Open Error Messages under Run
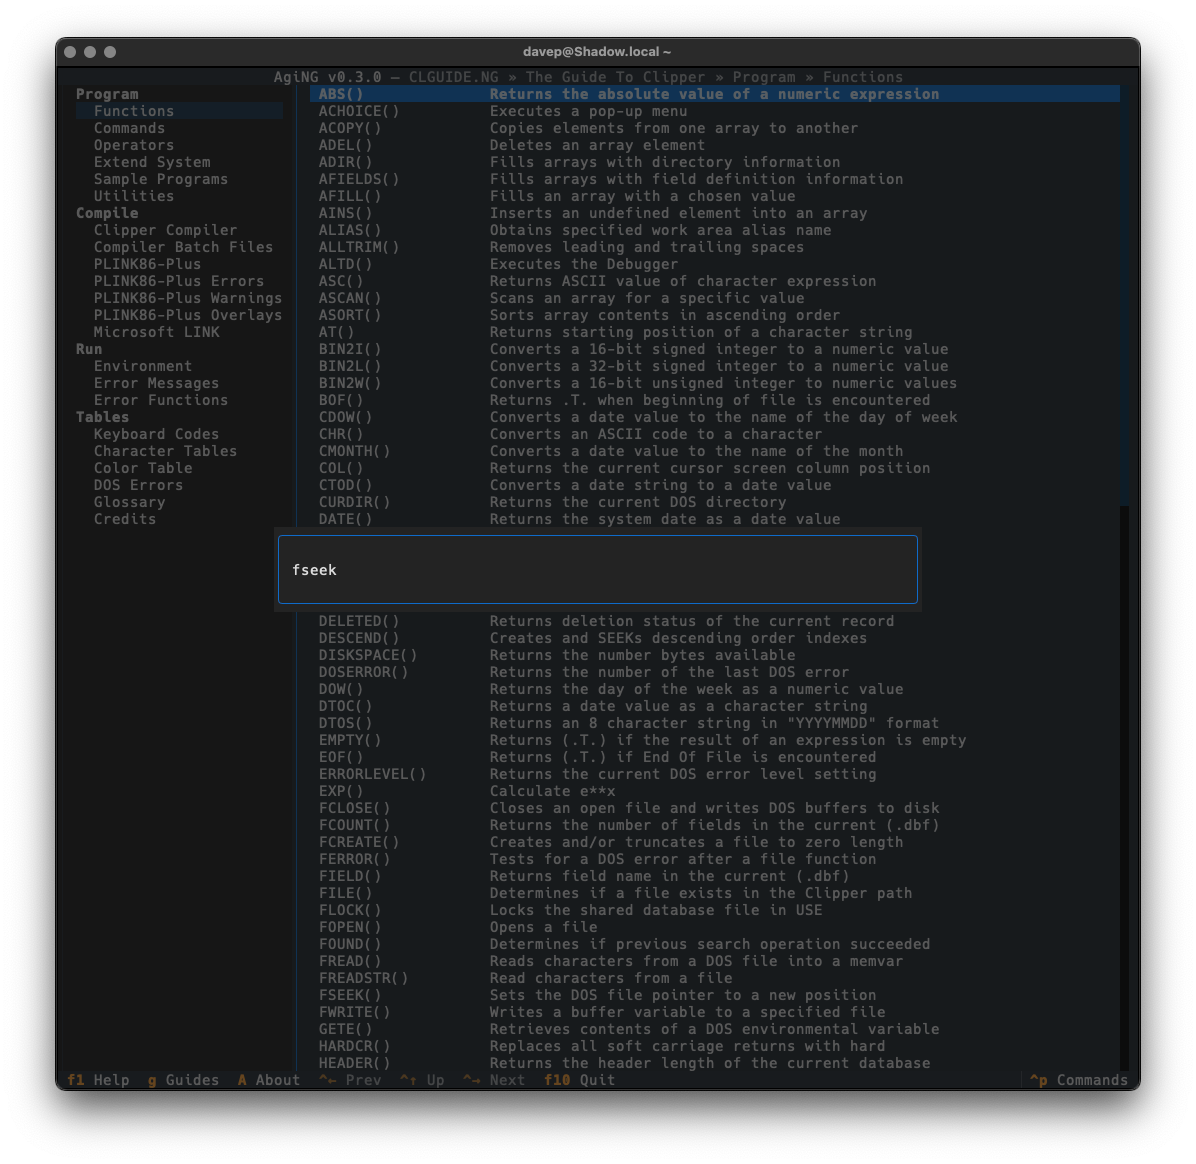 tap(156, 383)
